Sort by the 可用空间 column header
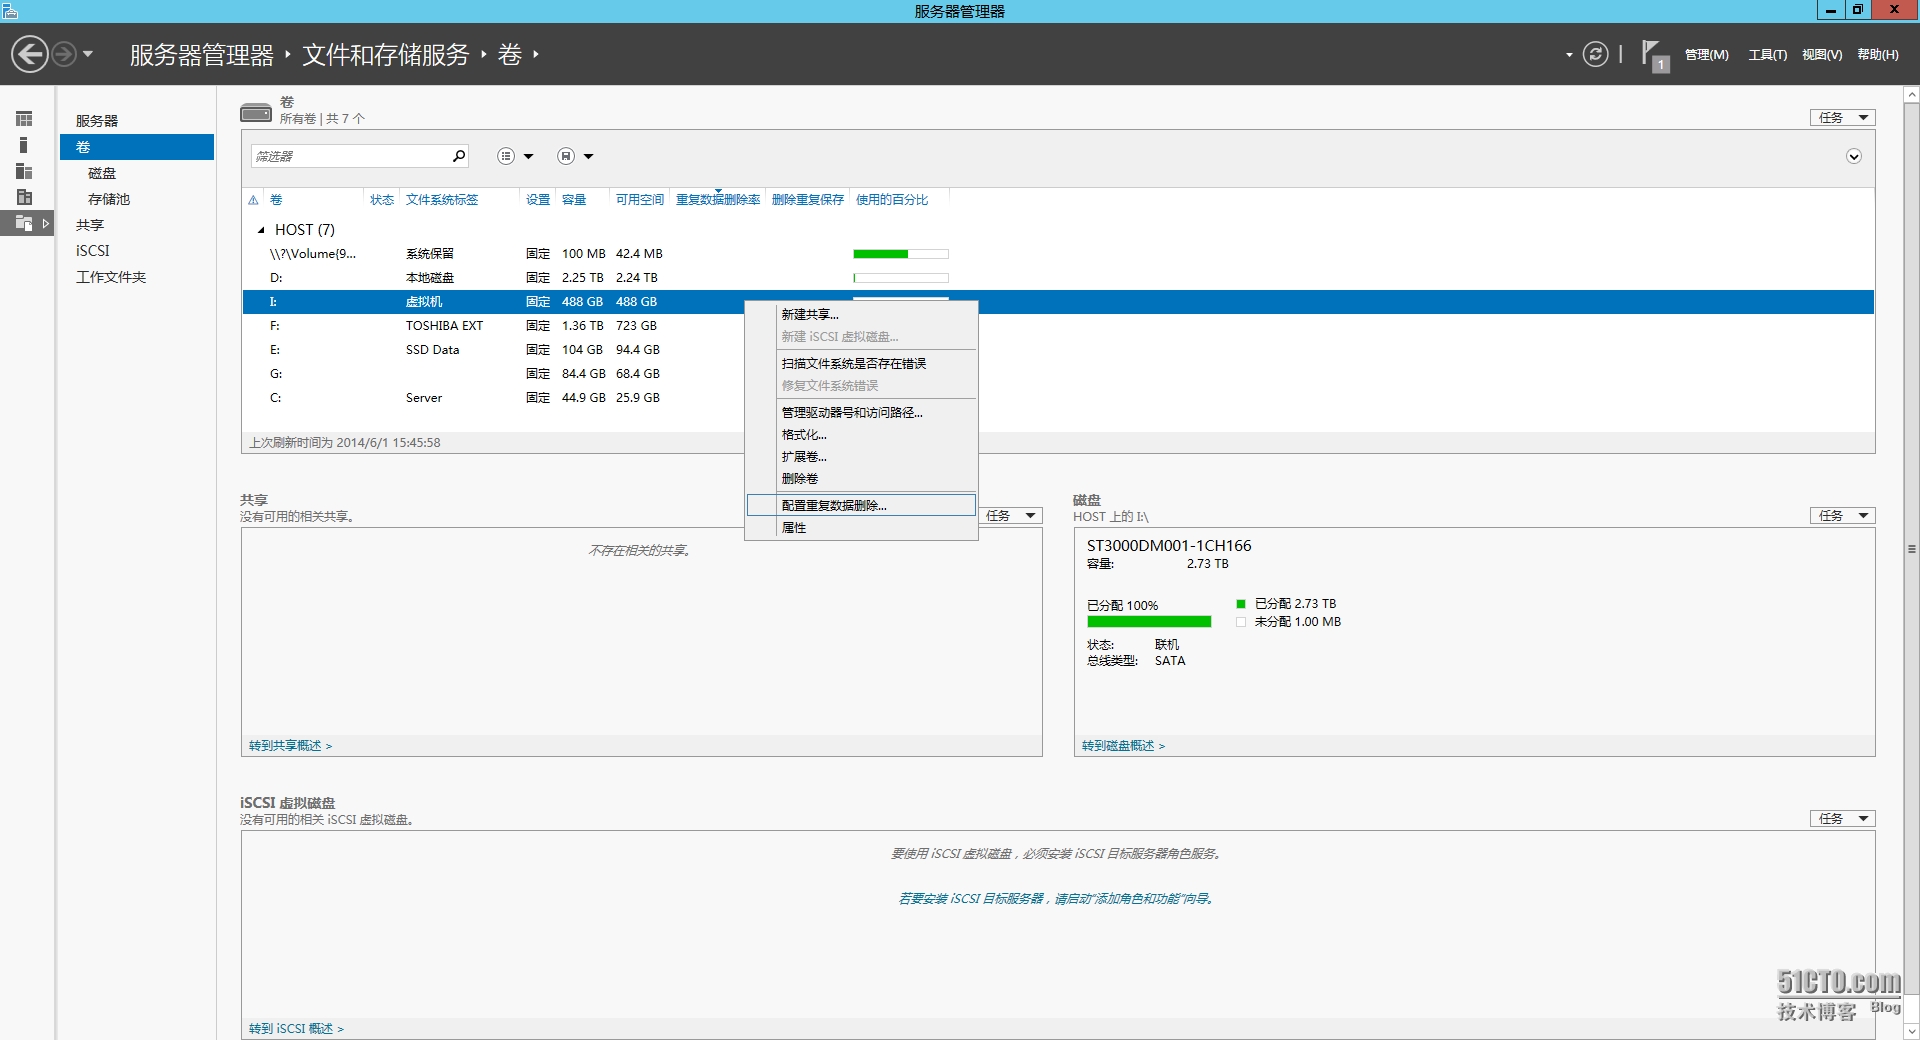Image resolution: width=1920 pixels, height=1040 pixels. pyautogui.click(x=640, y=200)
